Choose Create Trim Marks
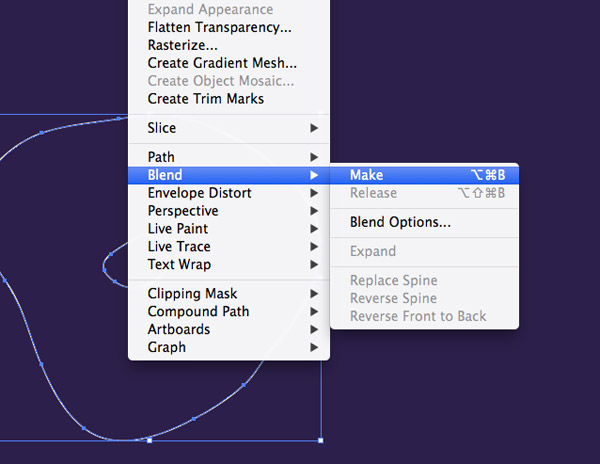The height and width of the screenshot is (464, 600). coord(205,99)
